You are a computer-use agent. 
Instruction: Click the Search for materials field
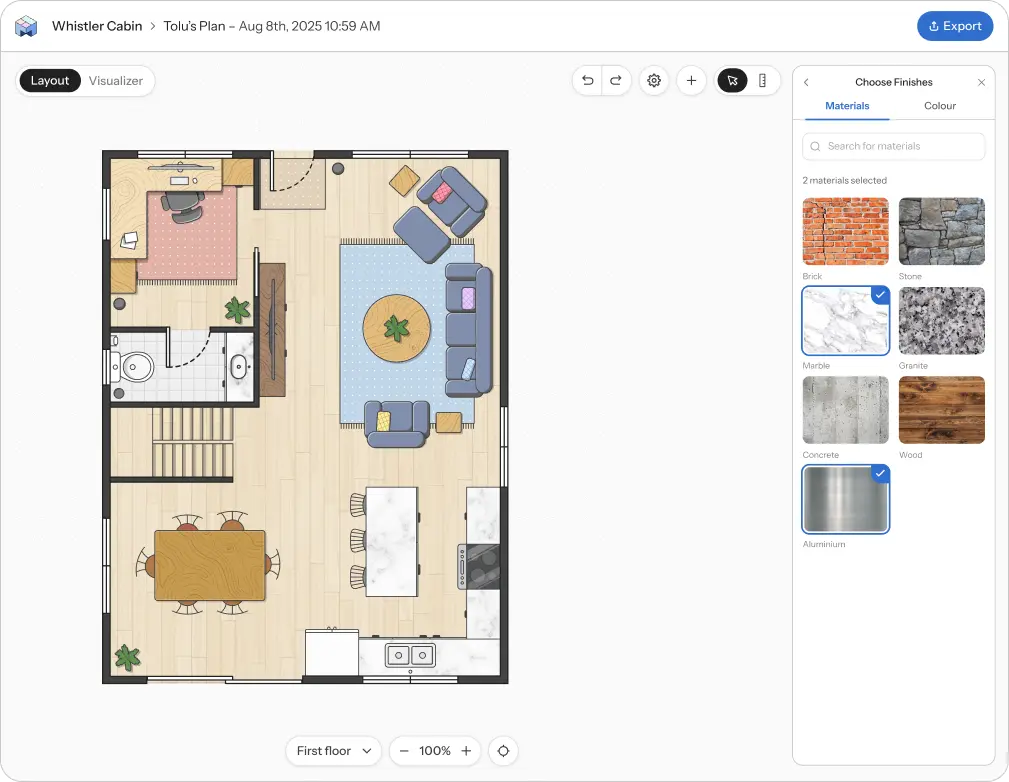[893, 146]
